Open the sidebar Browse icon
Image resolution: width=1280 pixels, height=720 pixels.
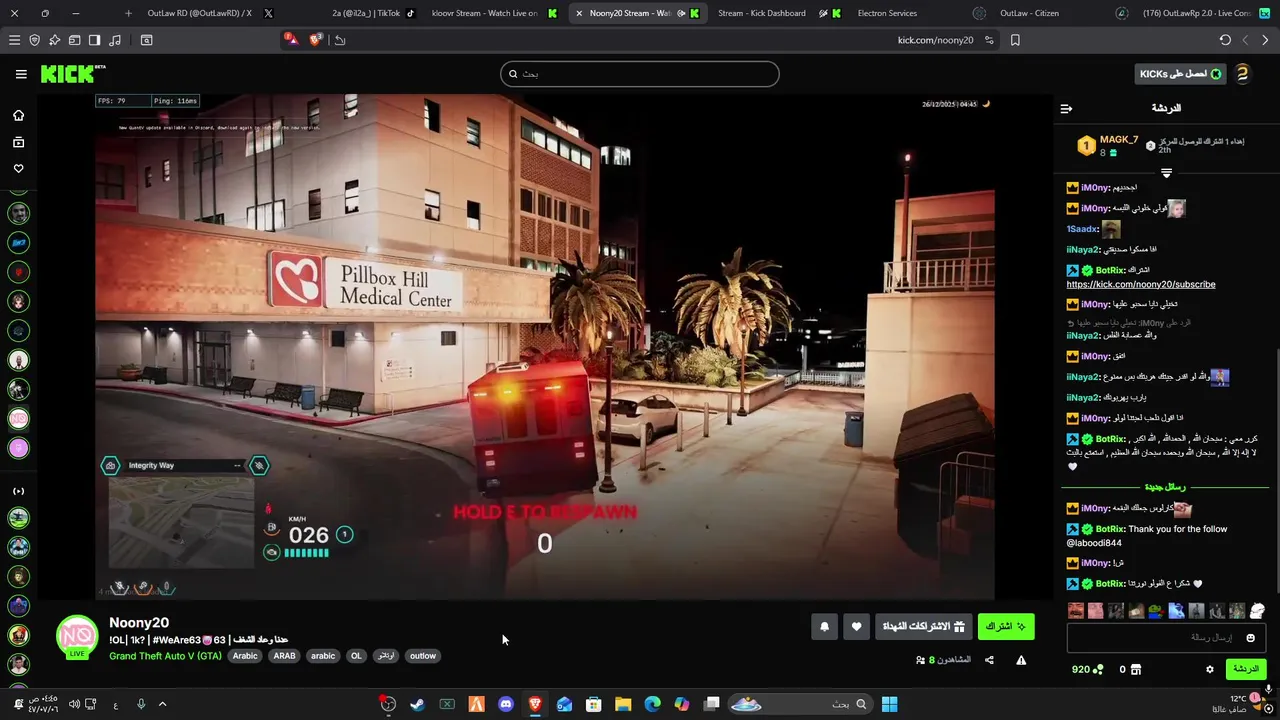[x=18, y=142]
